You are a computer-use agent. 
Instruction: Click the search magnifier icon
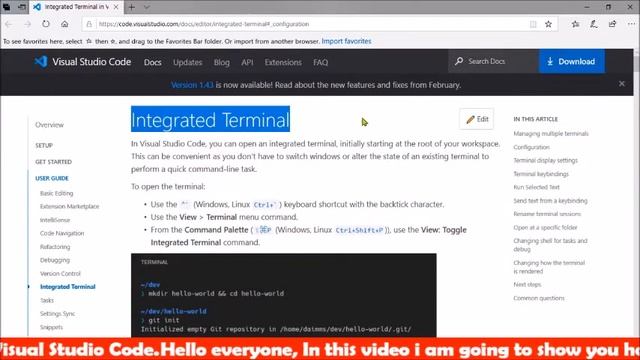pyautogui.click(x=459, y=61)
